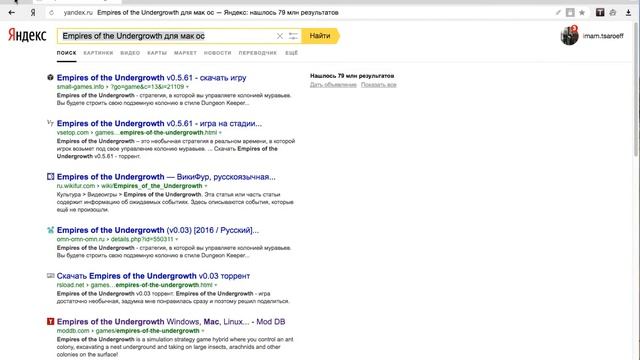Click 'Показать все' link

pos(378,85)
